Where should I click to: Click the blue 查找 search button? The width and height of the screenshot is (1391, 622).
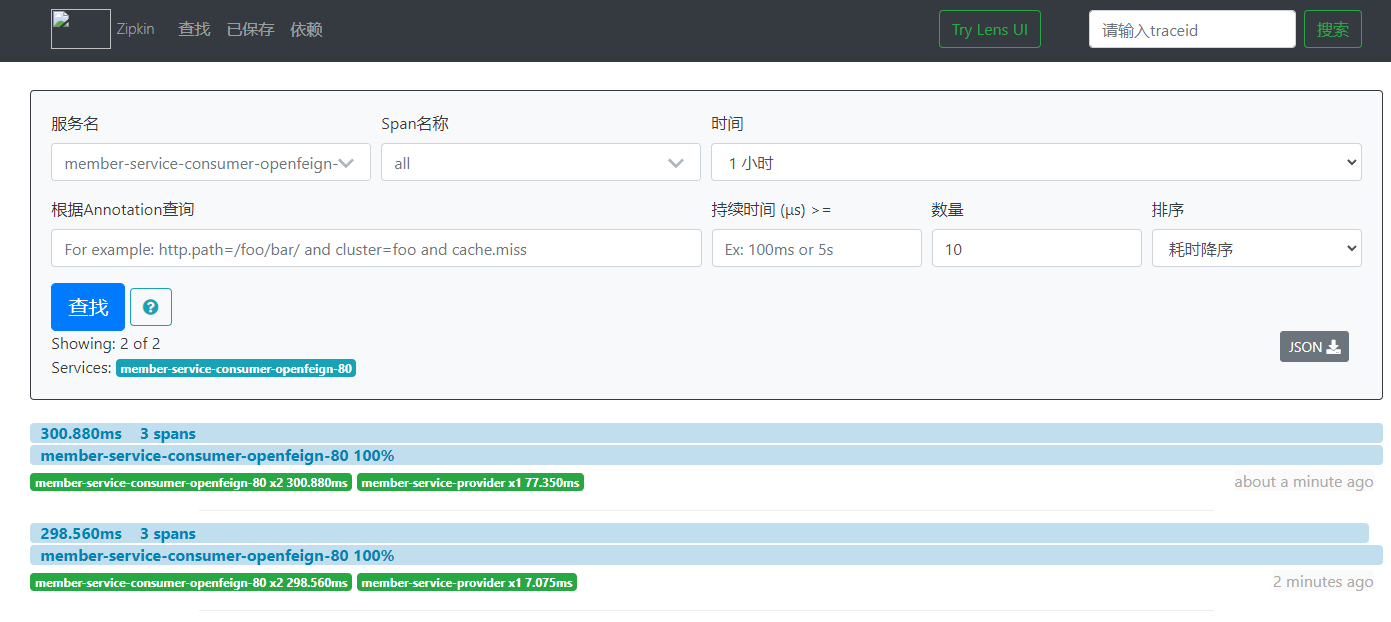pos(88,307)
